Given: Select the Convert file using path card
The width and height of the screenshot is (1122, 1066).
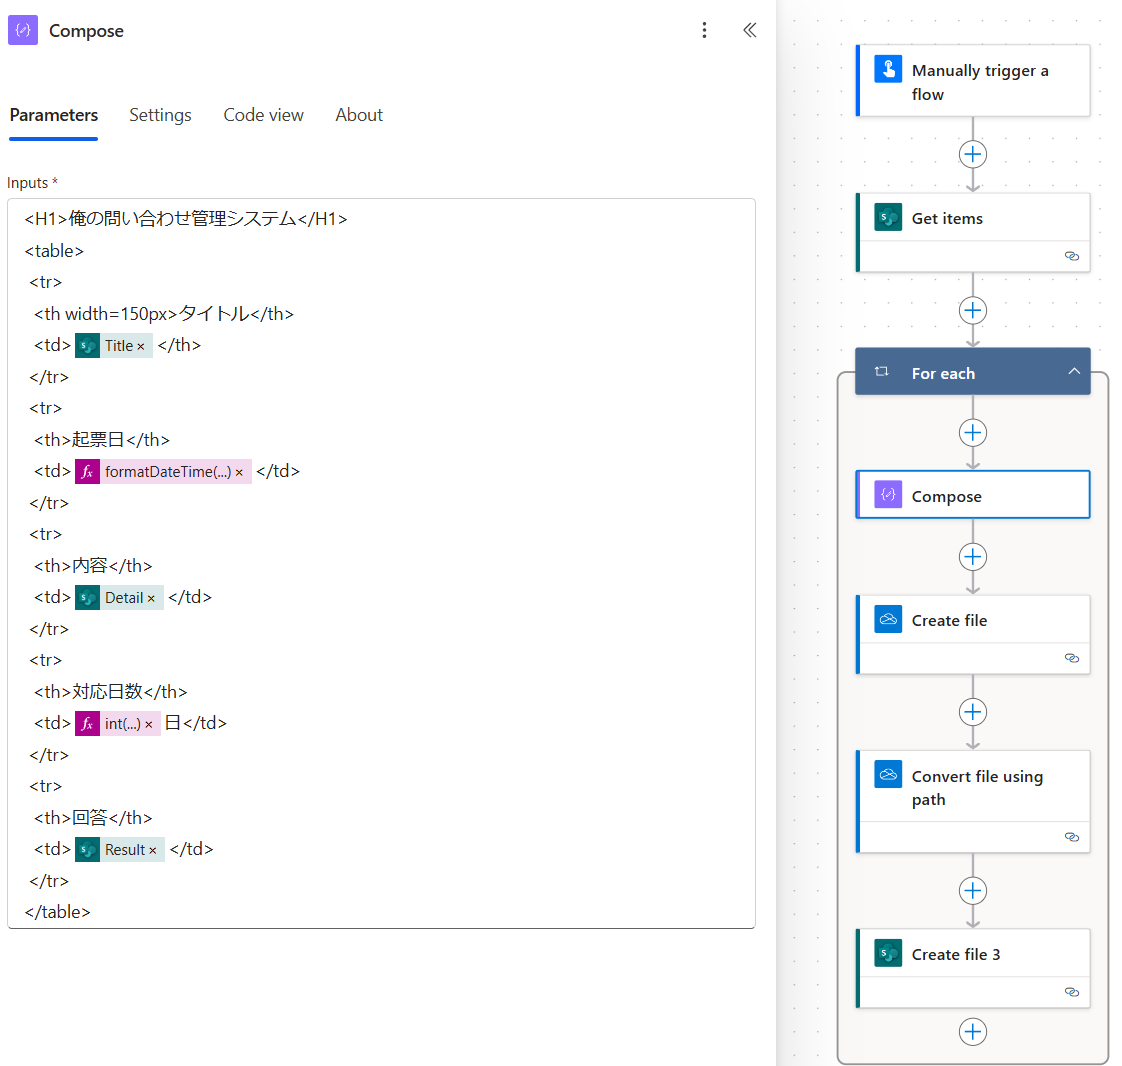Looking at the screenshot, I should pos(973,801).
